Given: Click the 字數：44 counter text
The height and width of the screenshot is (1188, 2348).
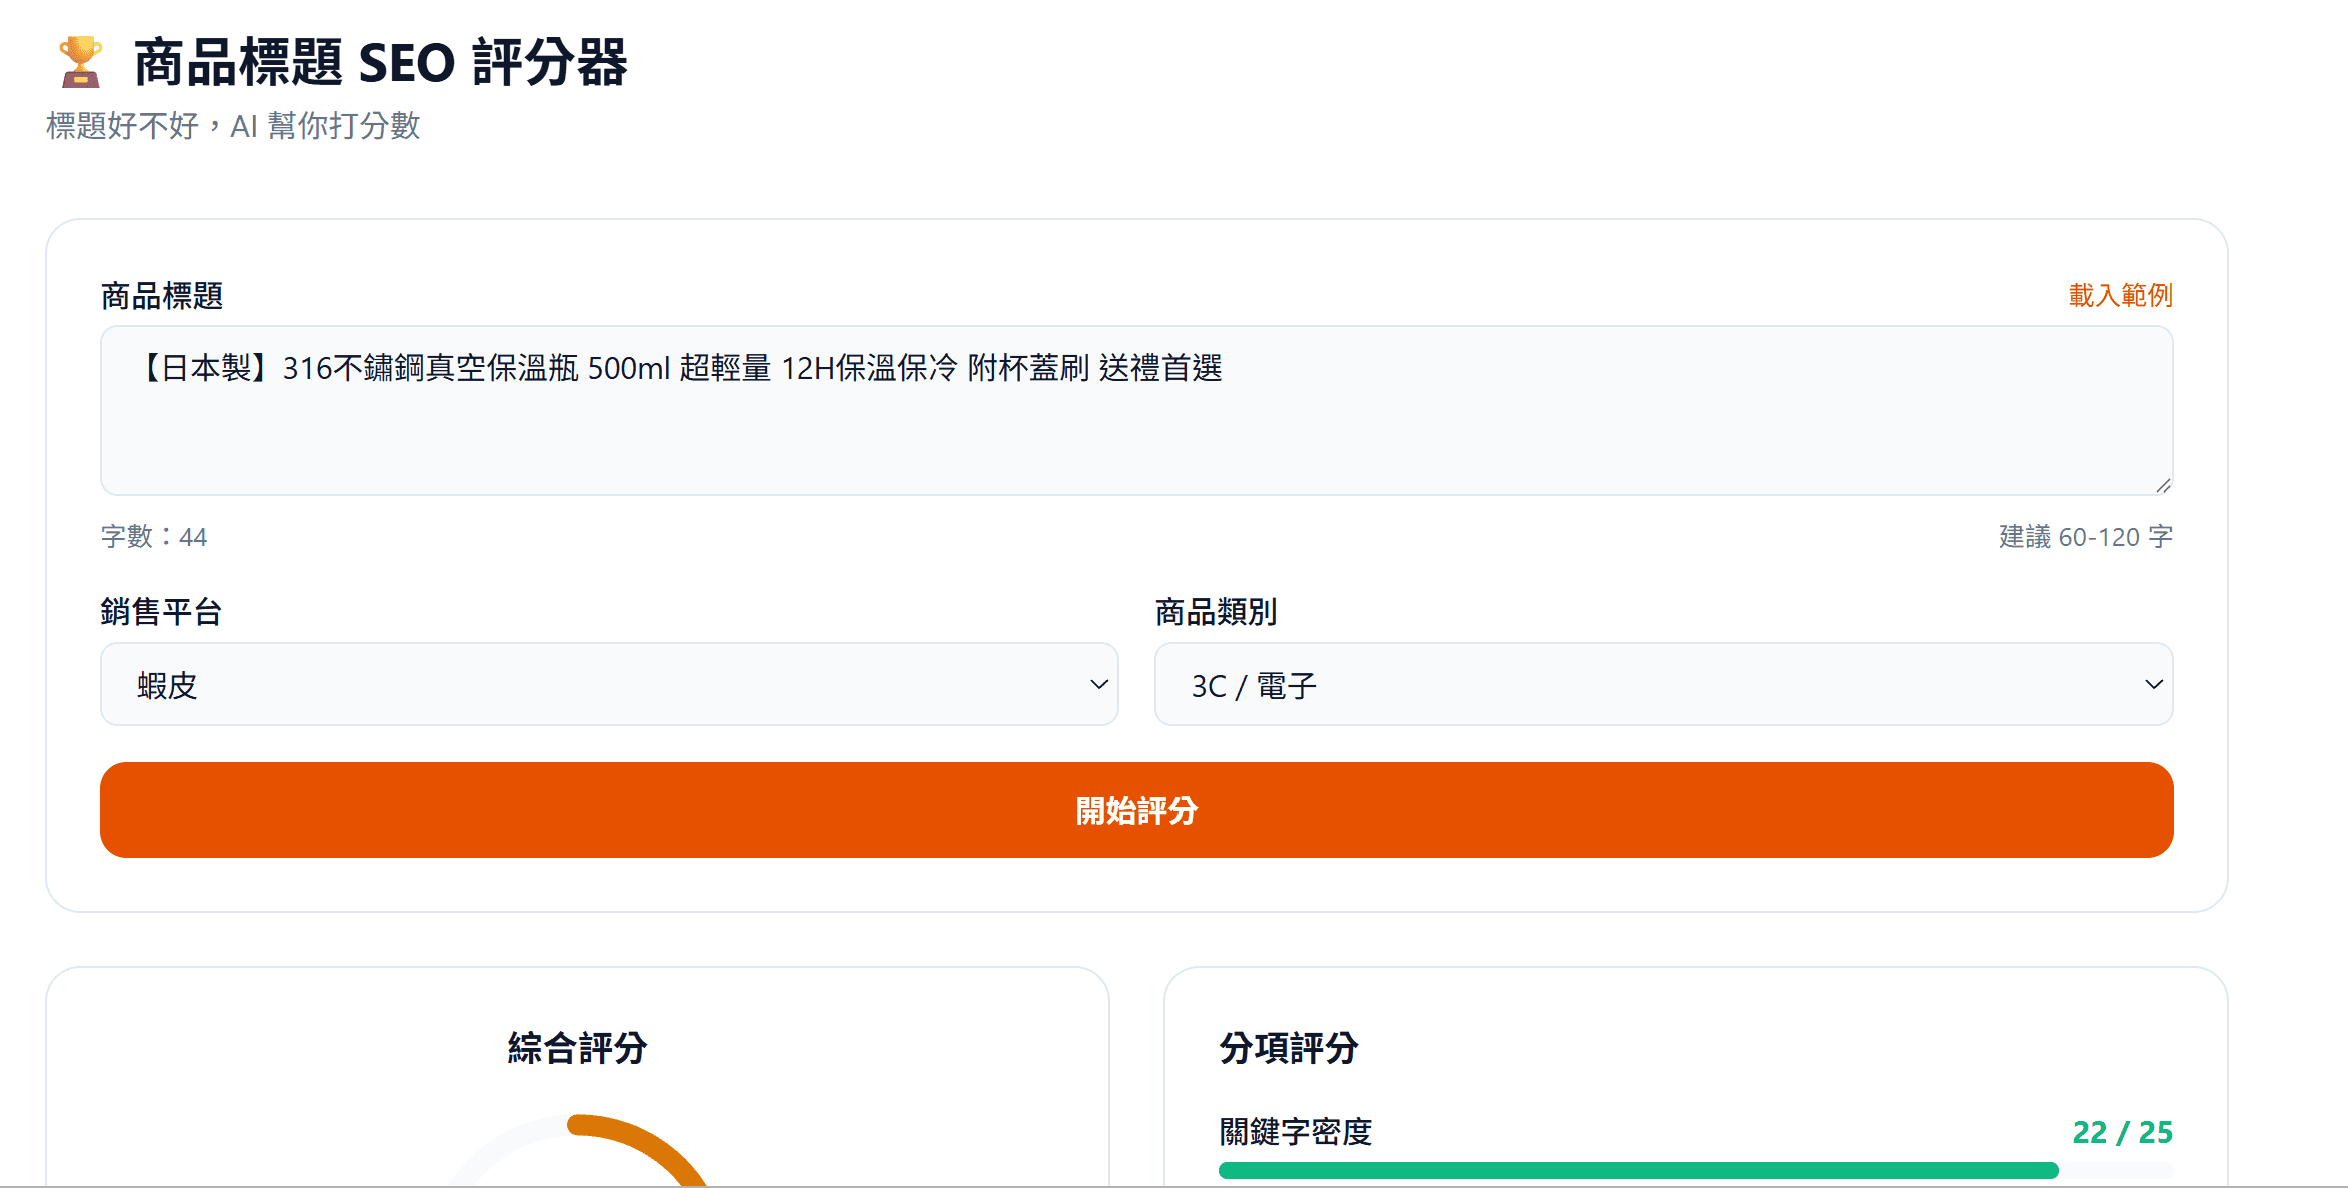Looking at the screenshot, I should (154, 537).
